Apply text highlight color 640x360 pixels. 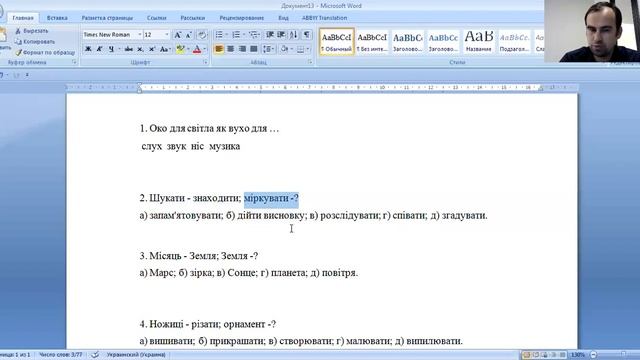pyautogui.click(x=180, y=49)
